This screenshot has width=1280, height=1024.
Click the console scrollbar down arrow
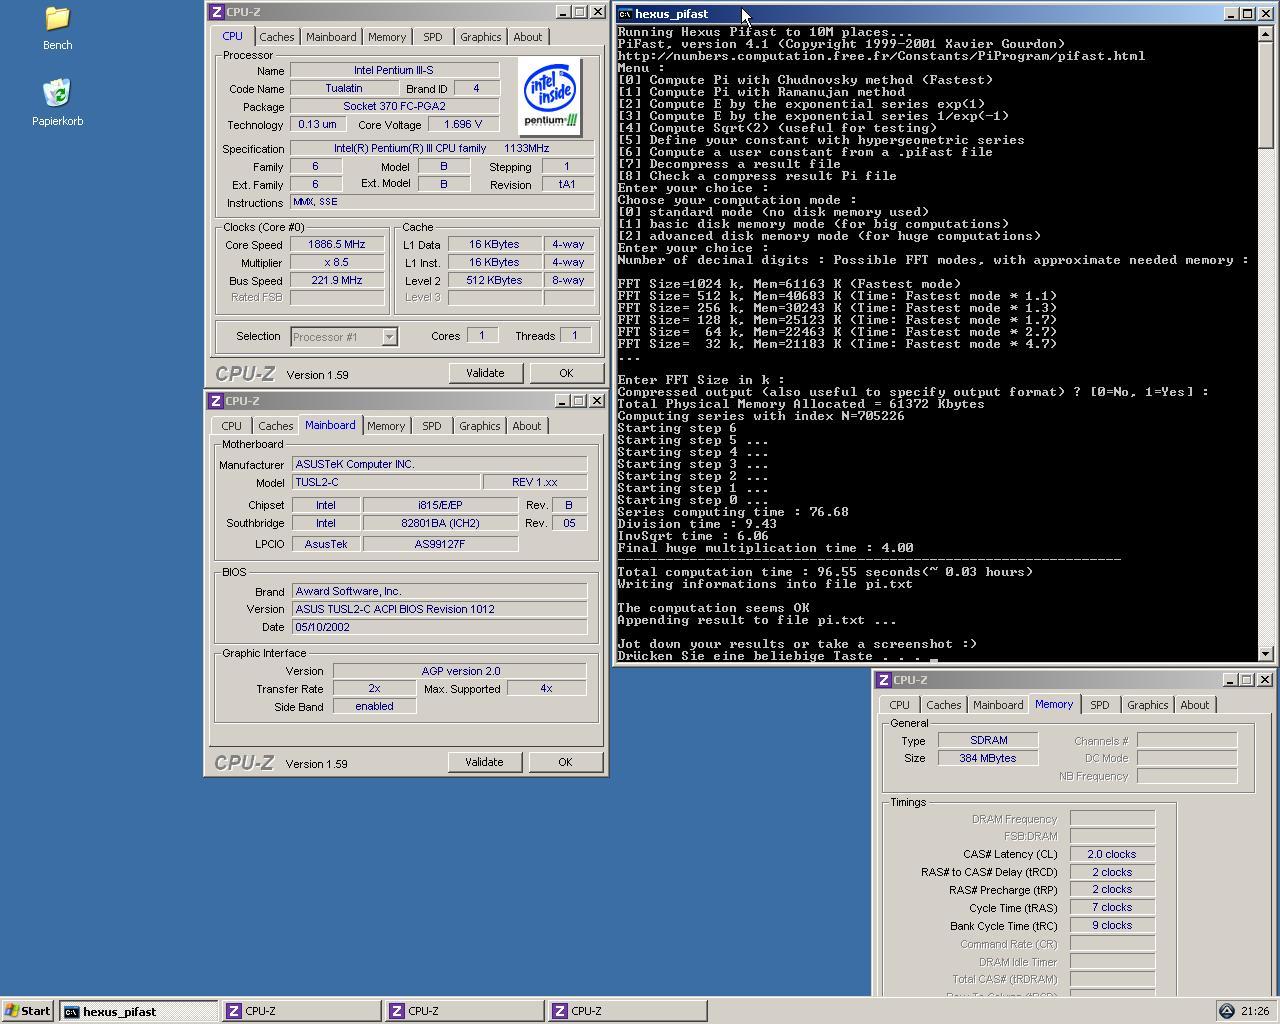click(x=1265, y=654)
